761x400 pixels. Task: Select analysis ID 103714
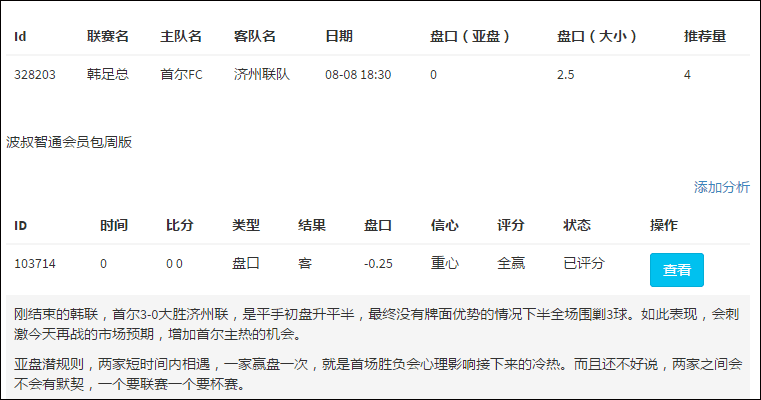pos(35,264)
